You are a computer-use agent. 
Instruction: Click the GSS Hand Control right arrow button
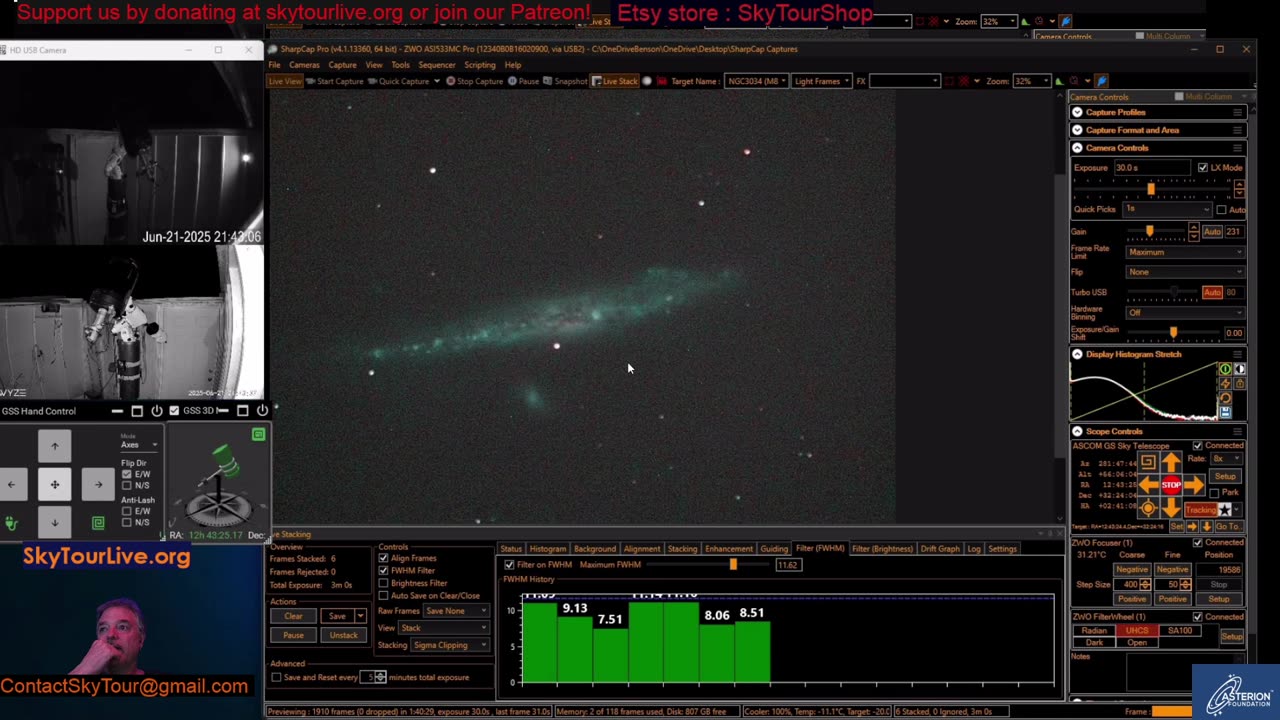[x=98, y=484]
